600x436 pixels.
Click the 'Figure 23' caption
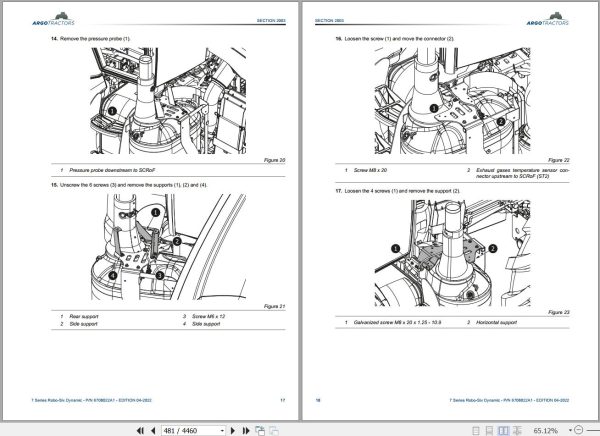559,312
